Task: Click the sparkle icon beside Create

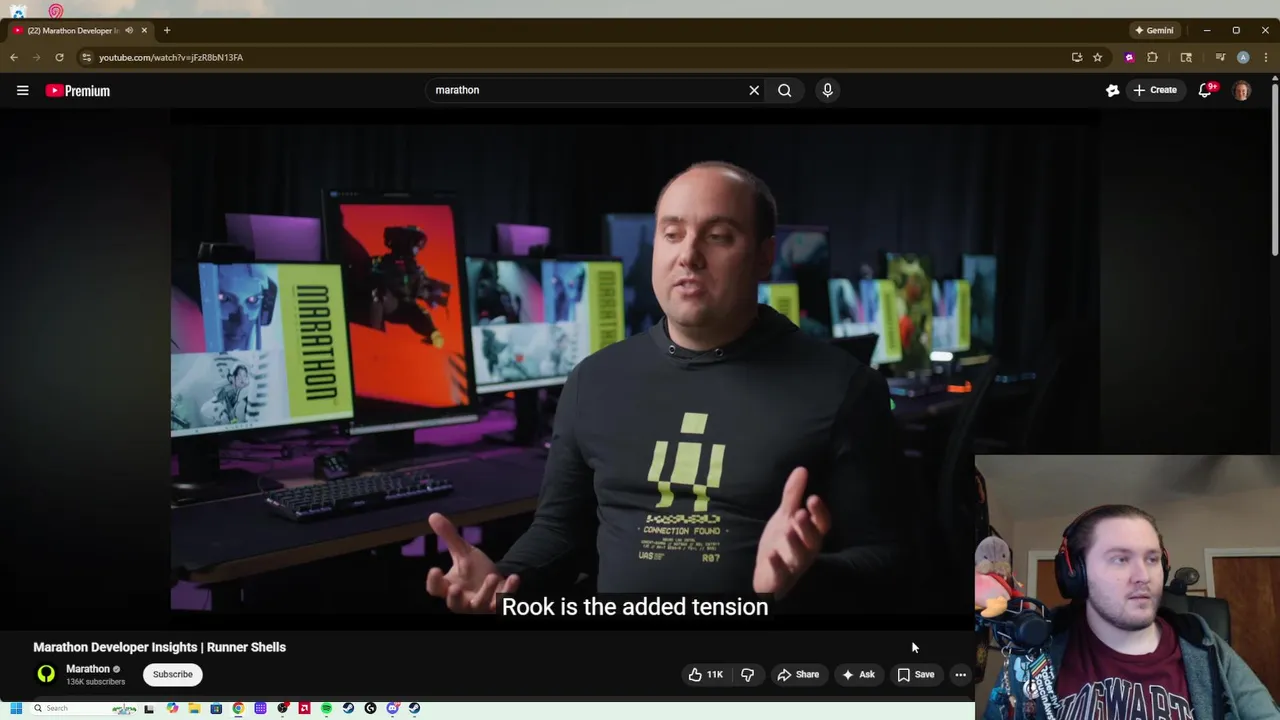Action: click(1113, 90)
